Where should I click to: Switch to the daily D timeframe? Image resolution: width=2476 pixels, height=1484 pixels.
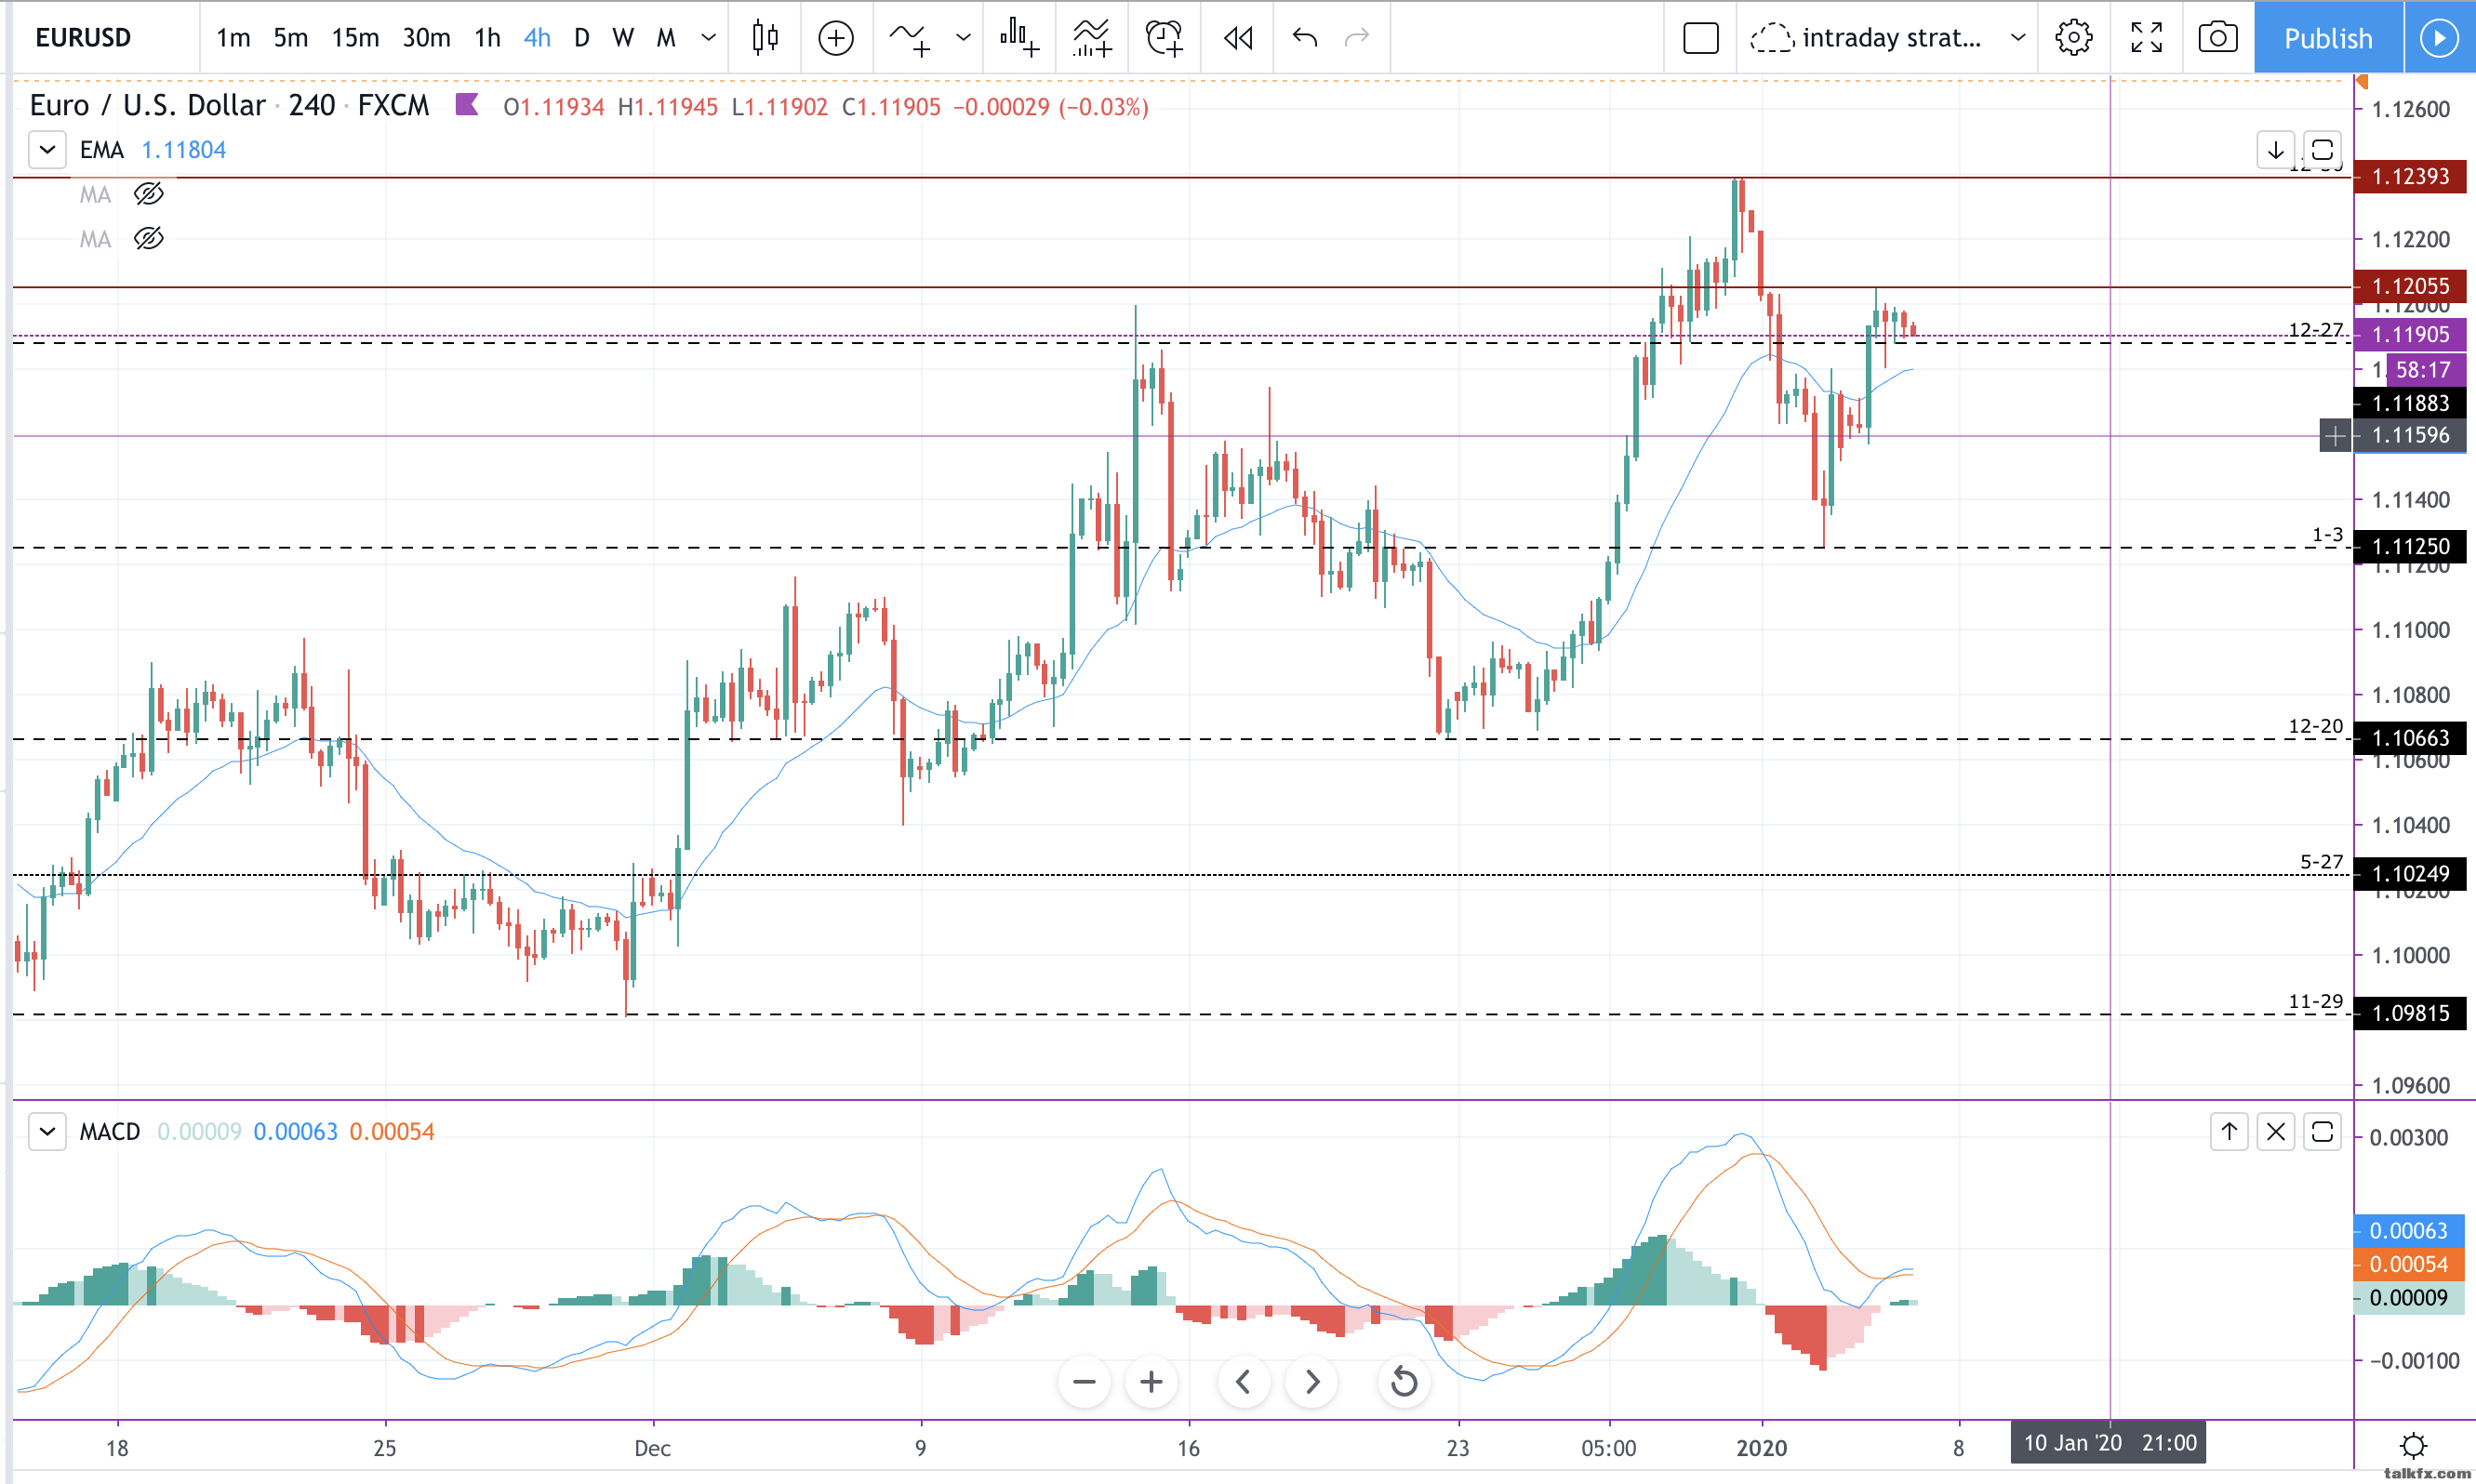coord(582,38)
